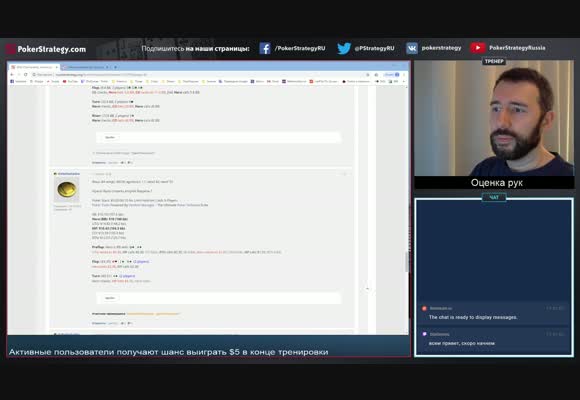The height and width of the screenshot is (400, 580).
Task: Grab the browser vertical scrollbar thumb
Action: [x=407, y=261]
